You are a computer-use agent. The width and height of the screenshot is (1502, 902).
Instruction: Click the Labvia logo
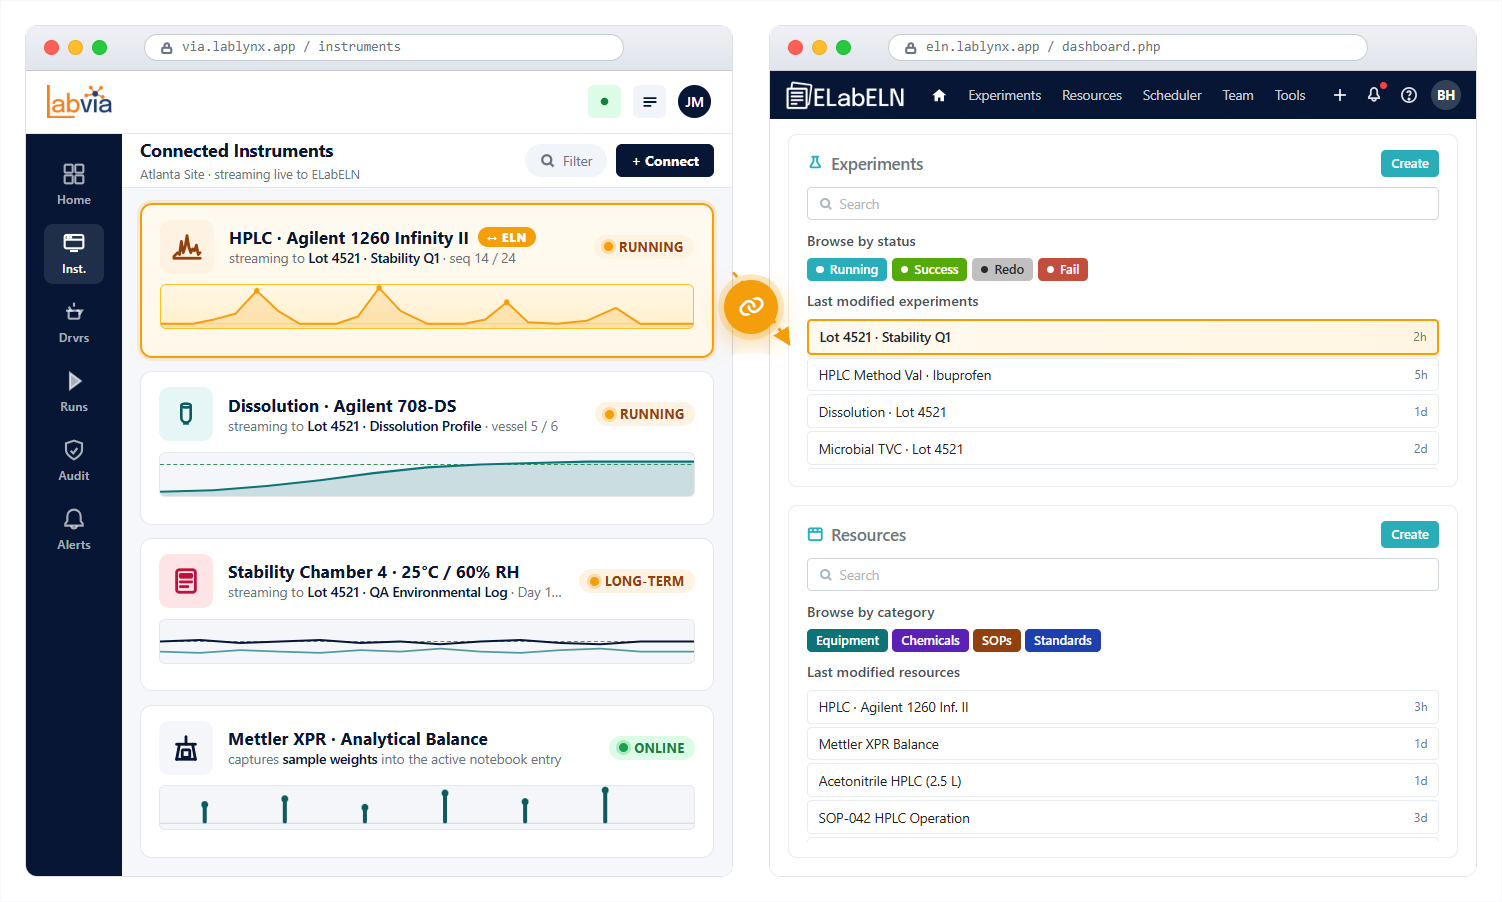79,101
